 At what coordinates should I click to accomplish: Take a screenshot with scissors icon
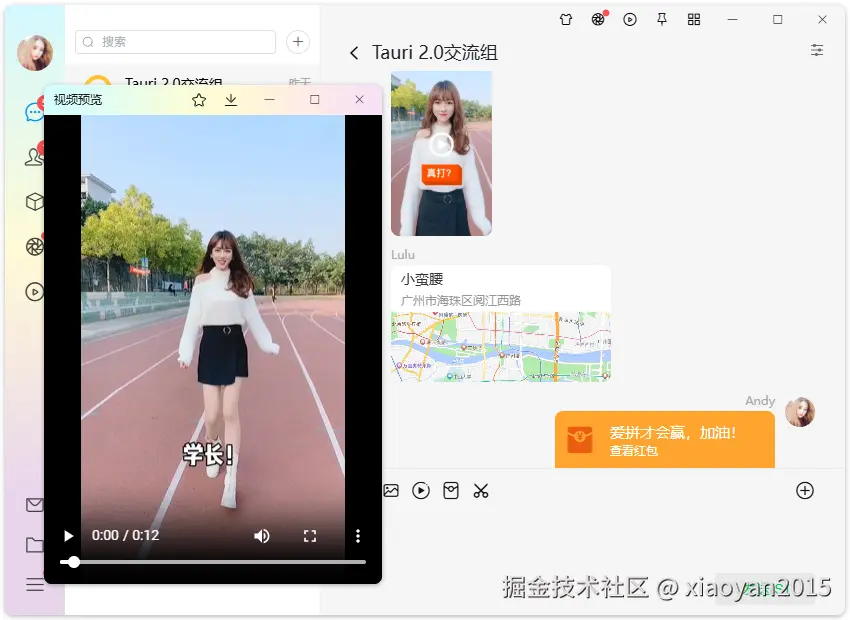pyautogui.click(x=481, y=491)
